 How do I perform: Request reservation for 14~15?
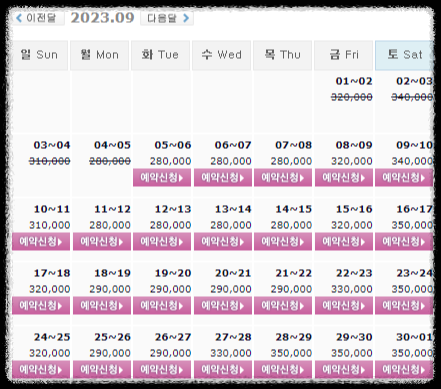point(283,241)
